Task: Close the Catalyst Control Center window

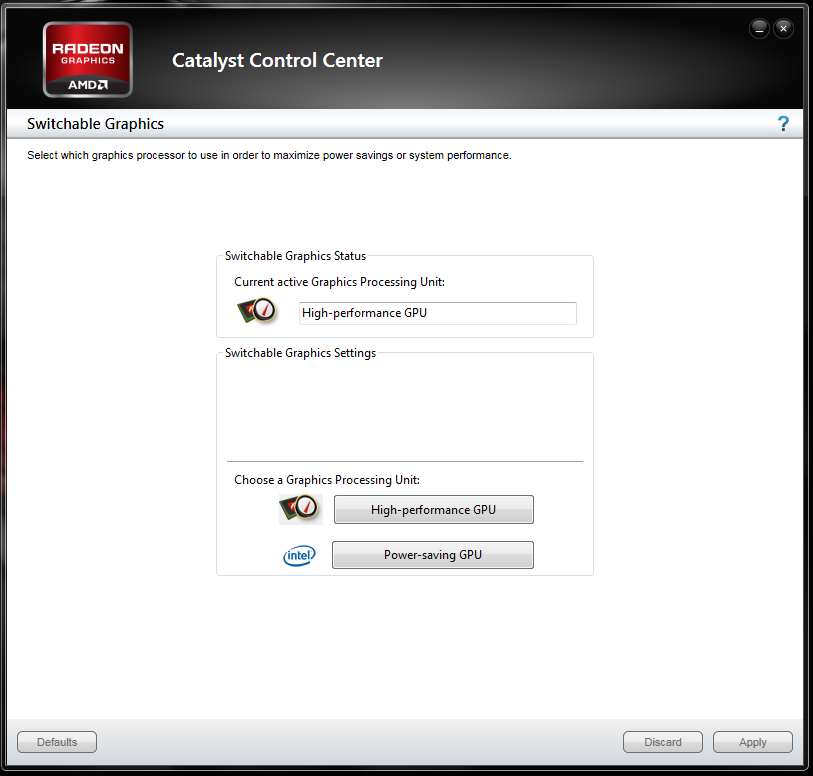Action: pos(783,29)
